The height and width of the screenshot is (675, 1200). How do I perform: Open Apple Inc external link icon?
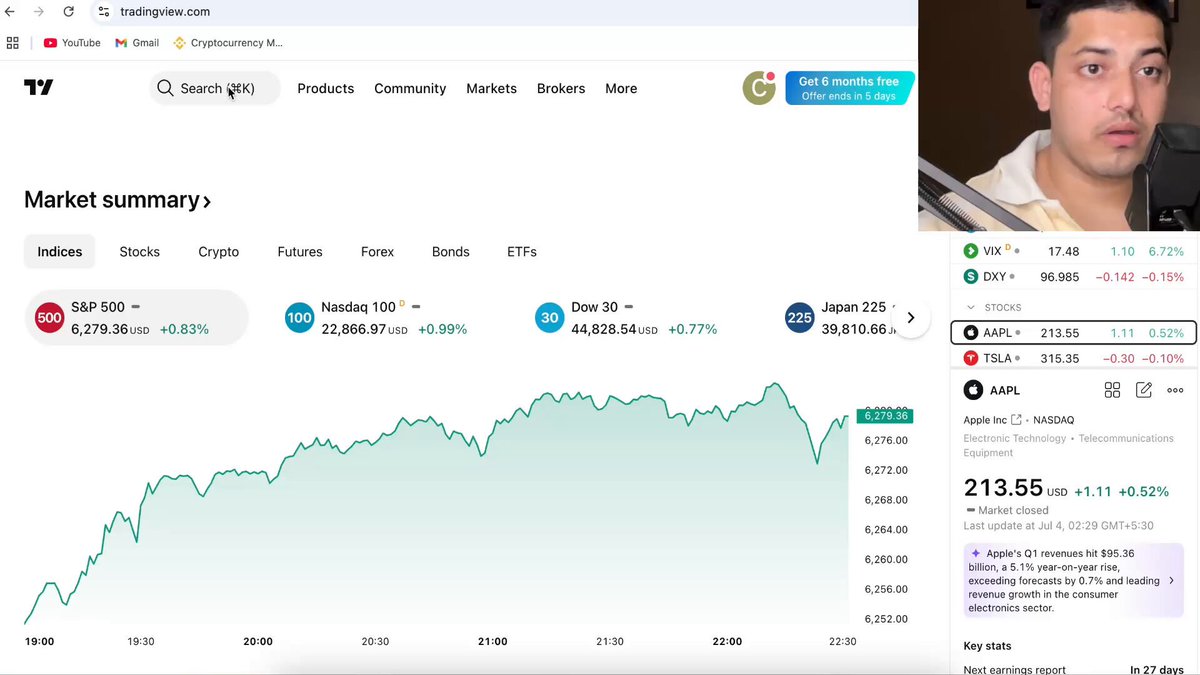[x=1016, y=420]
